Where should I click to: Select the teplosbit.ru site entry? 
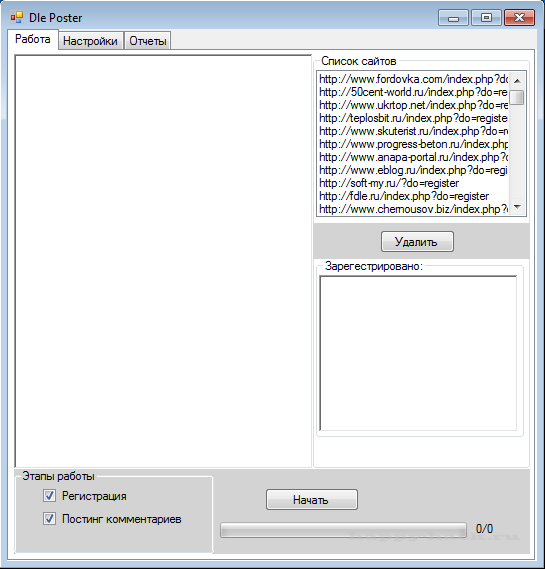tap(414, 118)
